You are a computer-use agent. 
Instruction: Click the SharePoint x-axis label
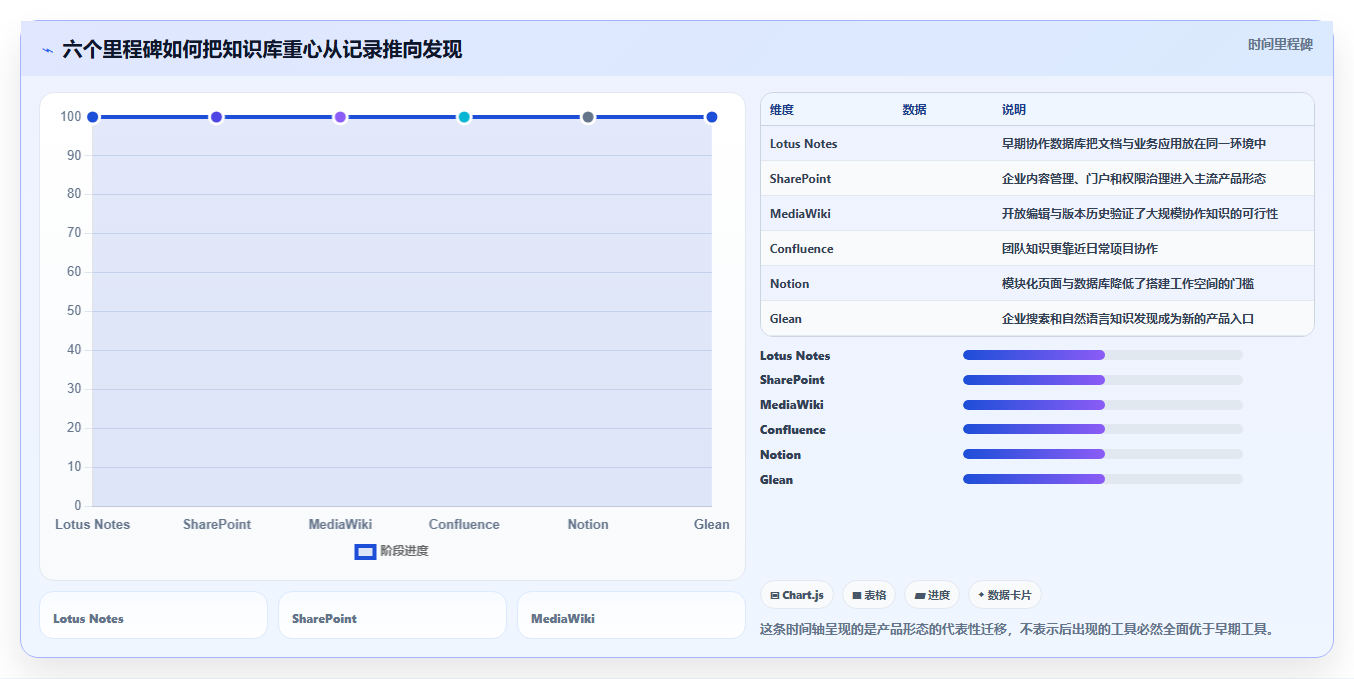[x=217, y=524]
